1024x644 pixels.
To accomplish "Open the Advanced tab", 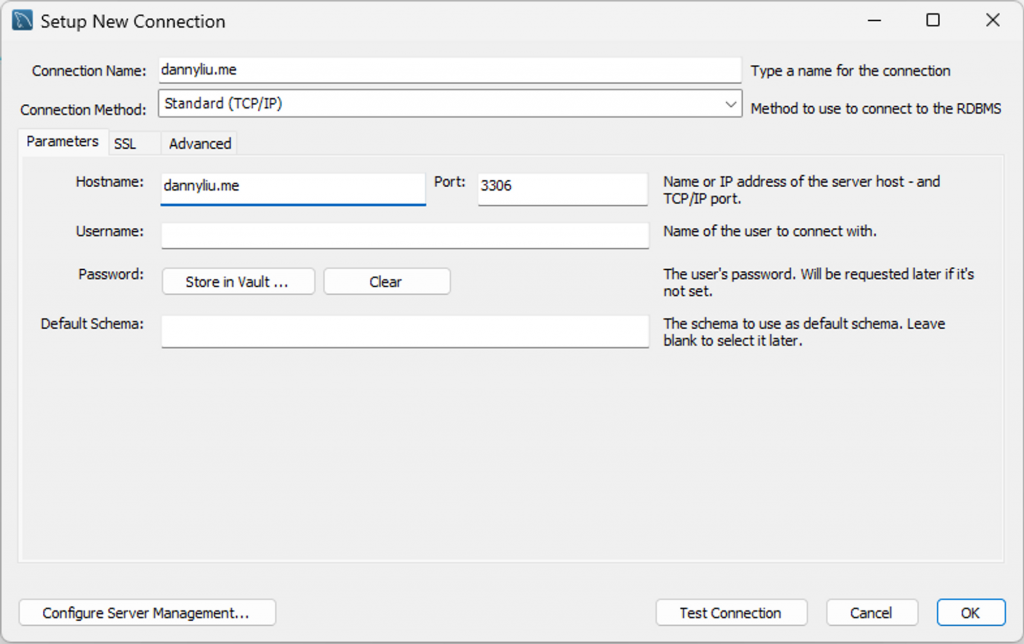I will (x=200, y=144).
